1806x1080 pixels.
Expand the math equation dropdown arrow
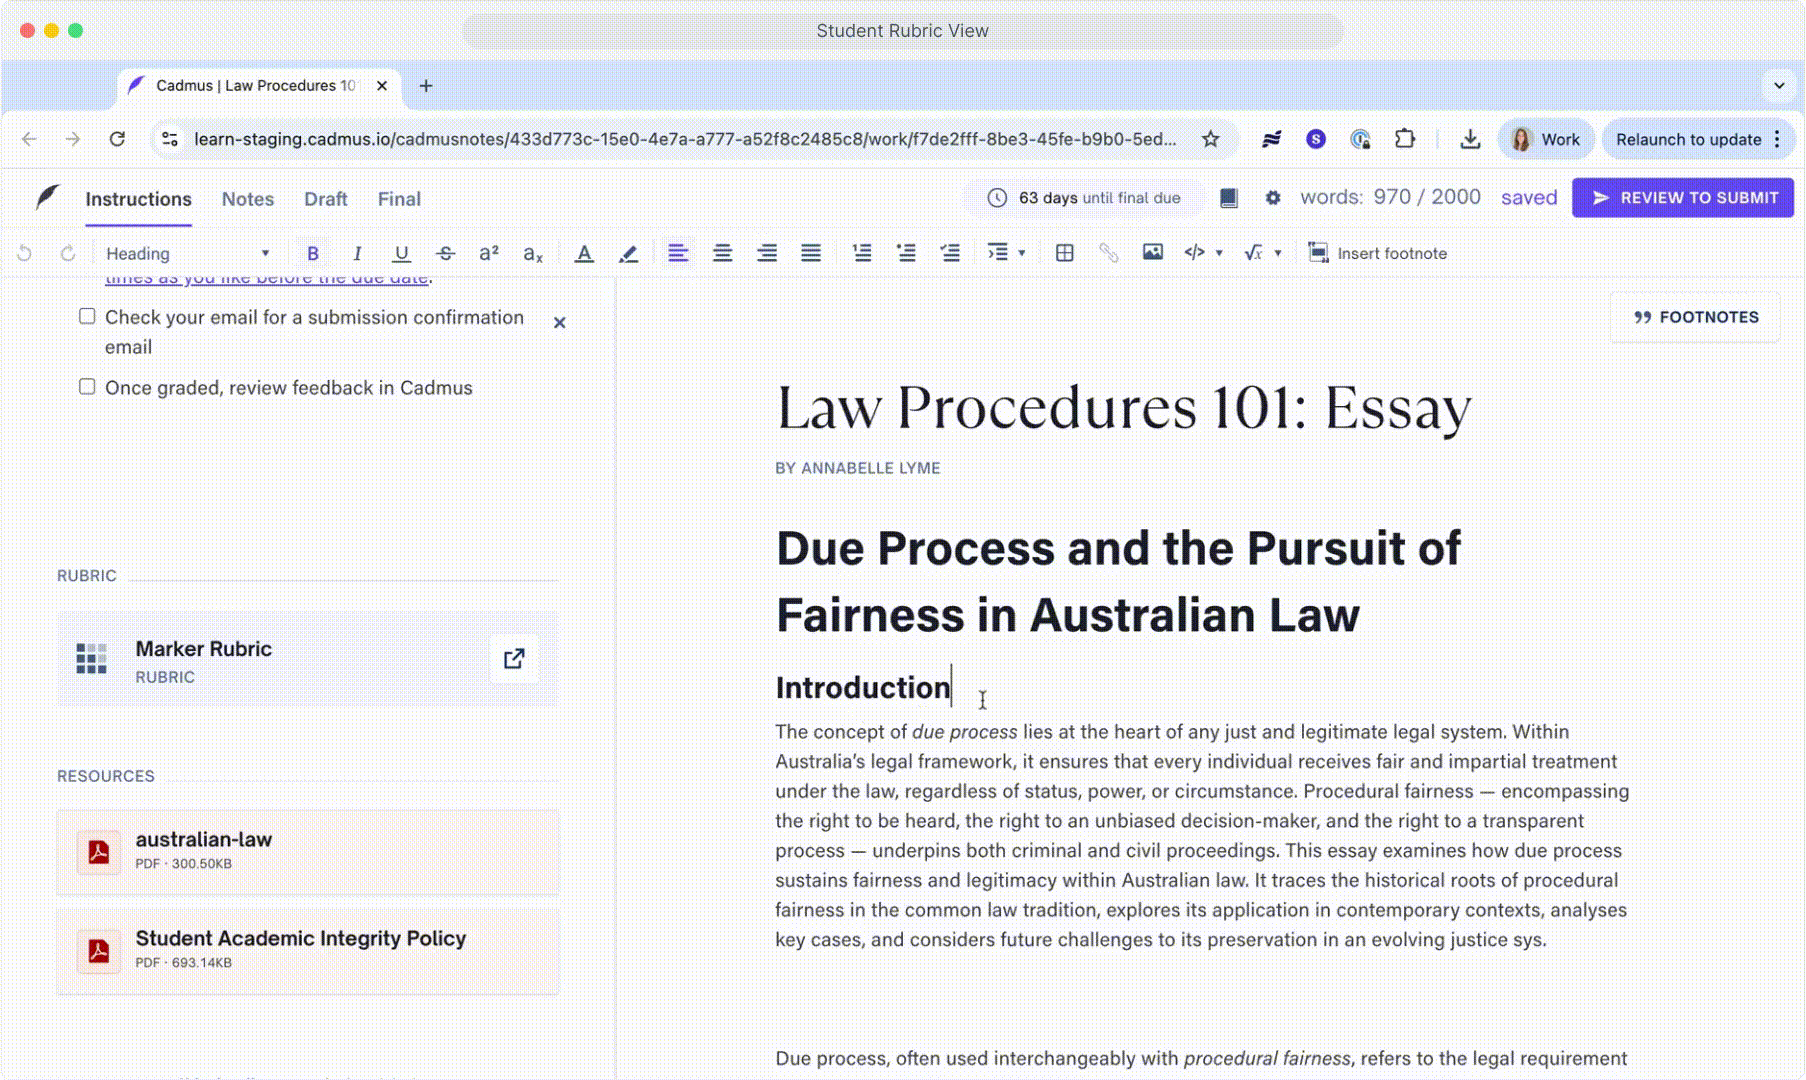1278,254
